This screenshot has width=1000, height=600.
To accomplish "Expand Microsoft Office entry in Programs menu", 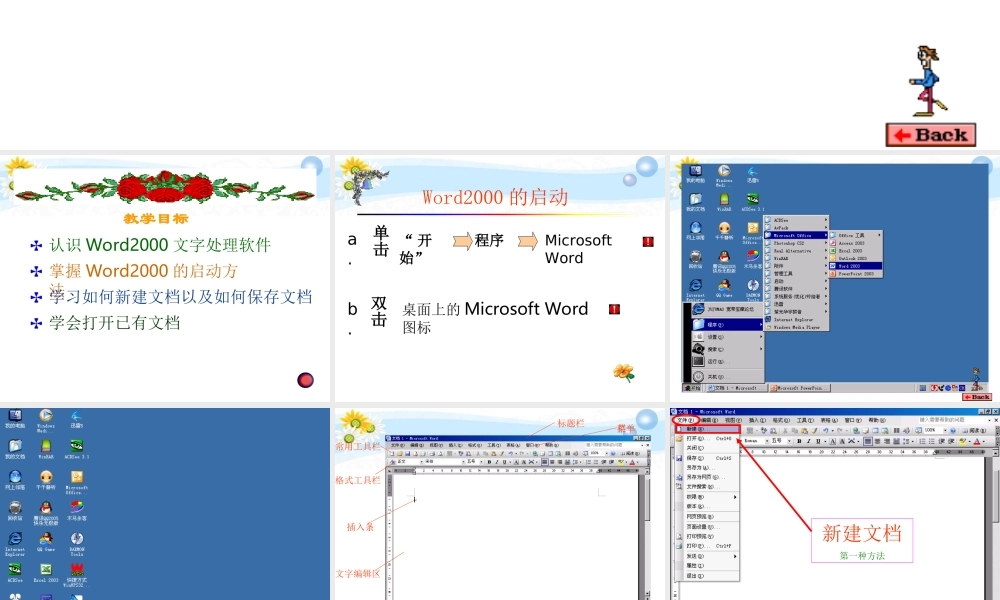I will pyautogui.click(x=797, y=235).
